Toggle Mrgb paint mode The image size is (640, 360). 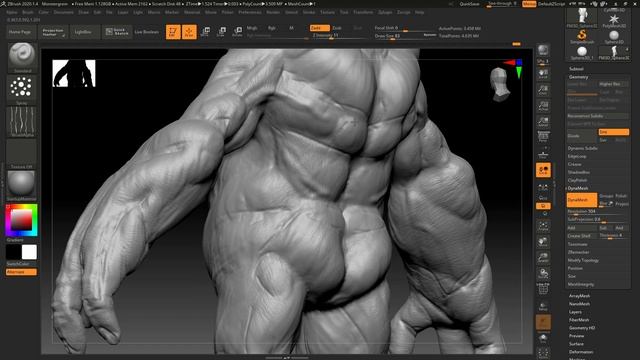[x=252, y=28]
